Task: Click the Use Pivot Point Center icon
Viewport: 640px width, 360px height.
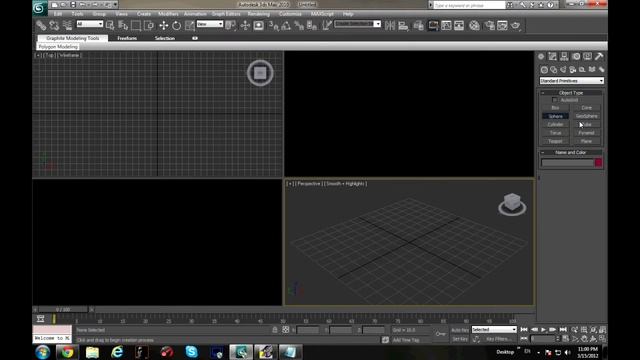Action: click(x=231, y=25)
